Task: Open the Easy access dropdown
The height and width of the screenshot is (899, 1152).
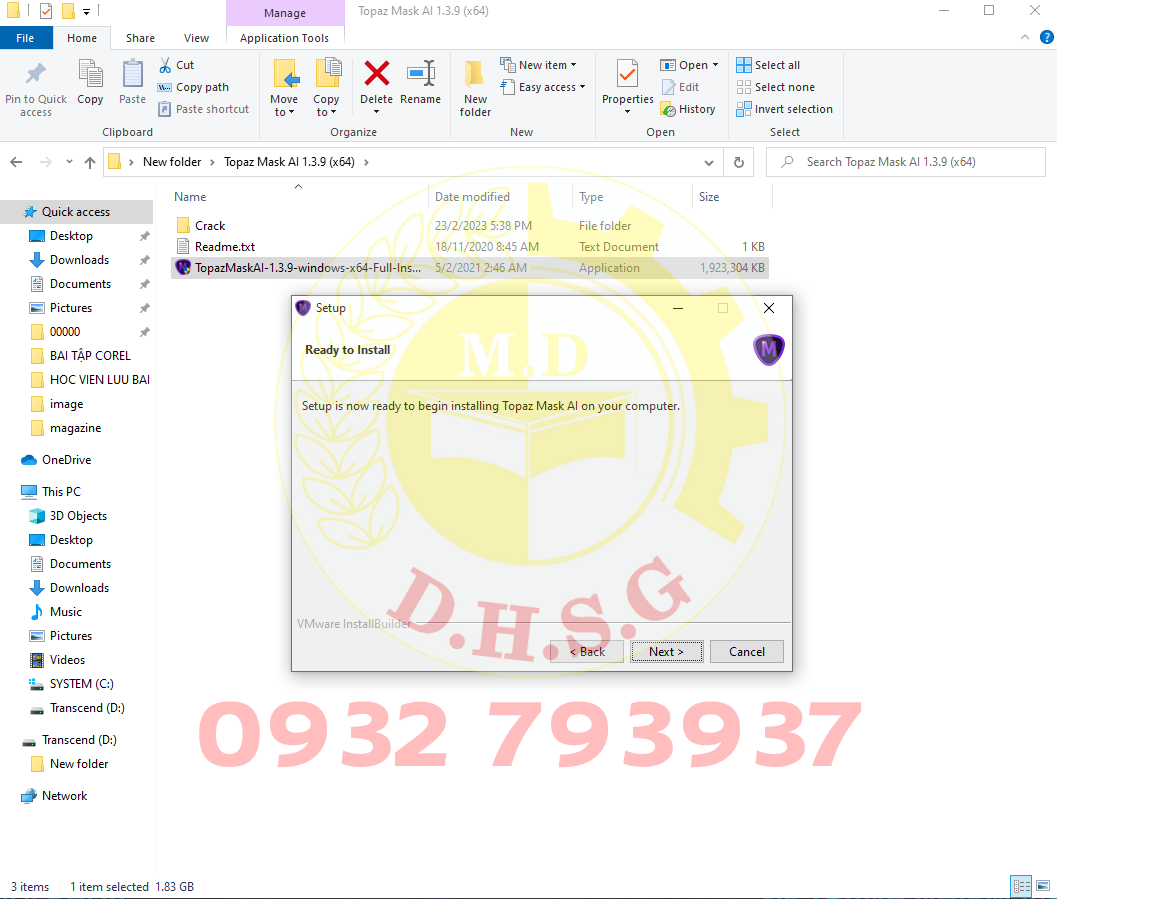Action: tap(542, 87)
